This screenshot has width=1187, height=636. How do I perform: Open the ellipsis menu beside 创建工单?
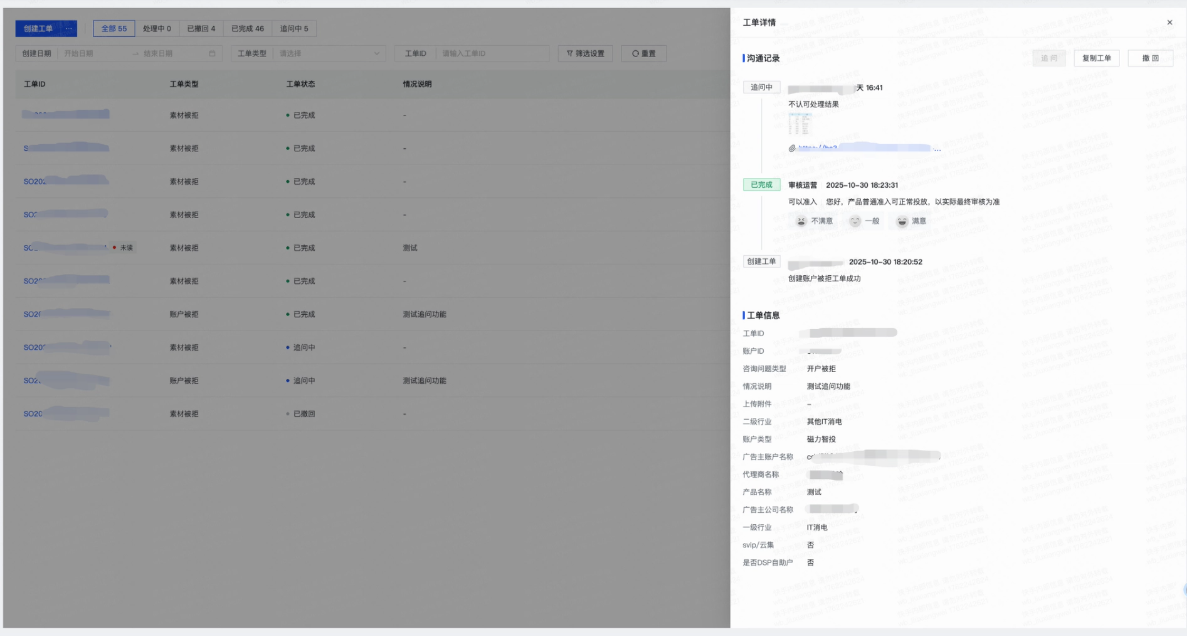(x=69, y=29)
